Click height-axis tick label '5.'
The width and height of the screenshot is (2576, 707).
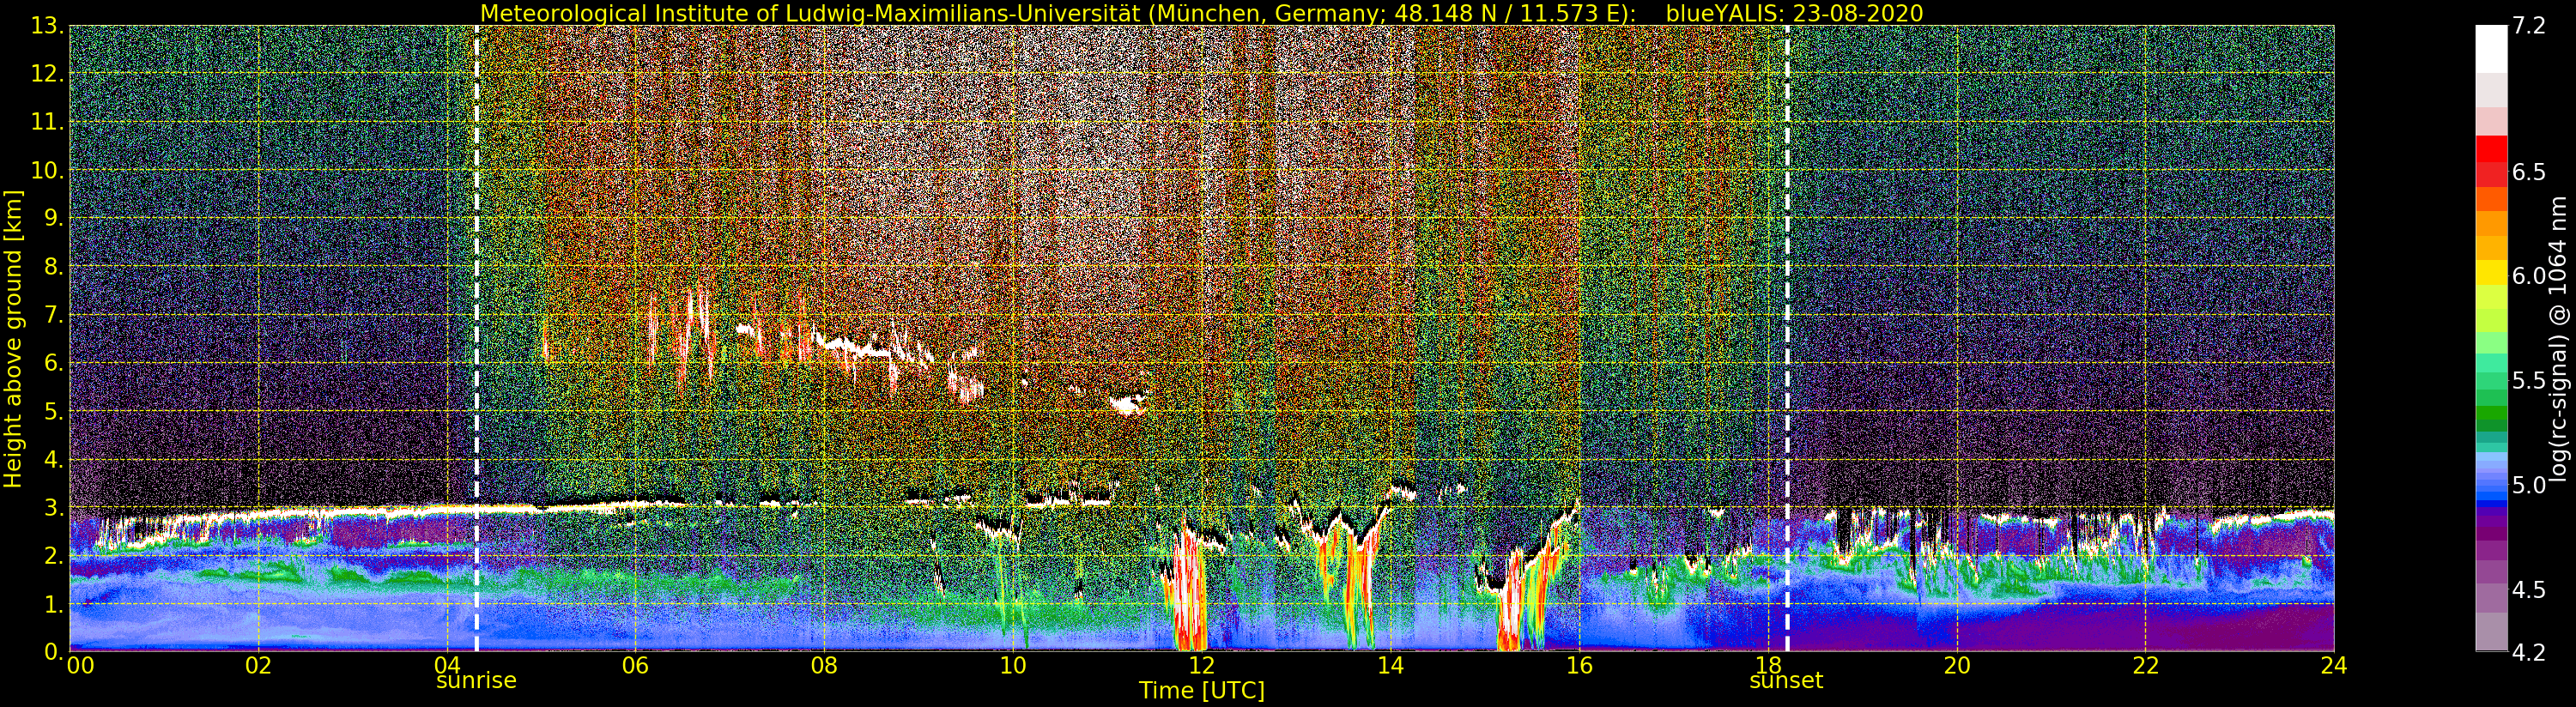pos(54,411)
